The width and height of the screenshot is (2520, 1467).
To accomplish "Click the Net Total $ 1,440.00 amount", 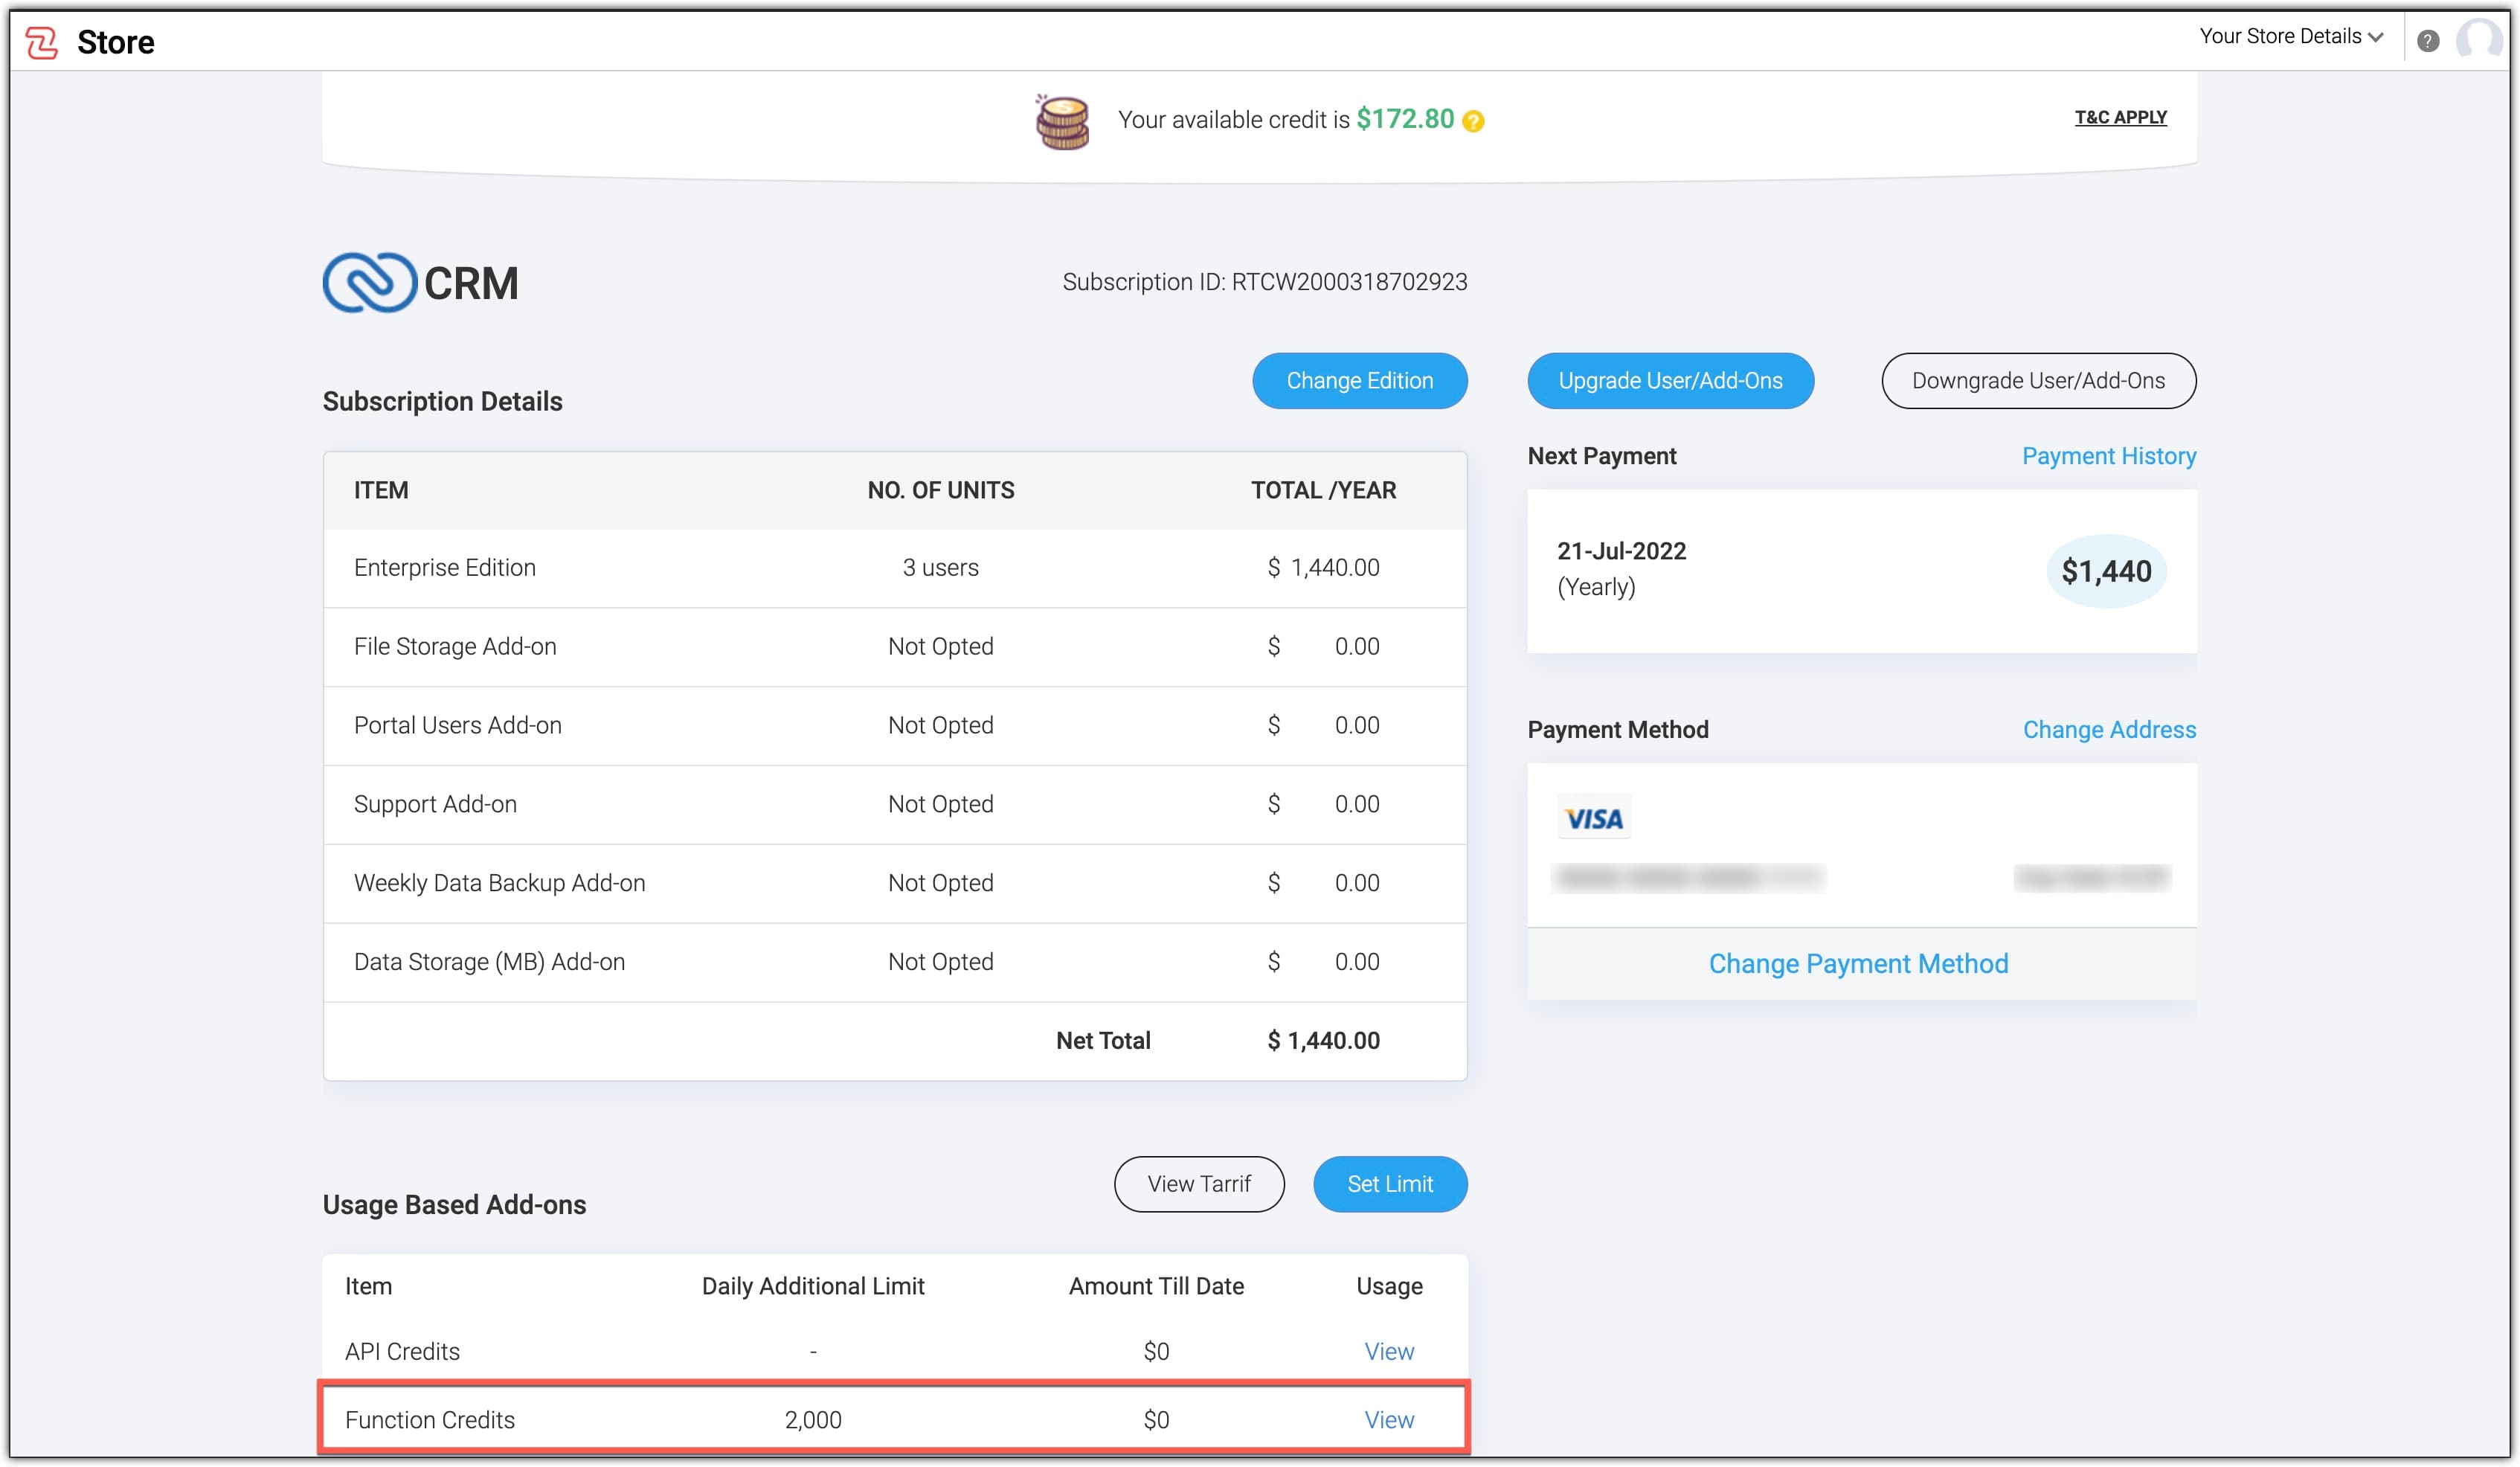I will [x=1323, y=1041].
